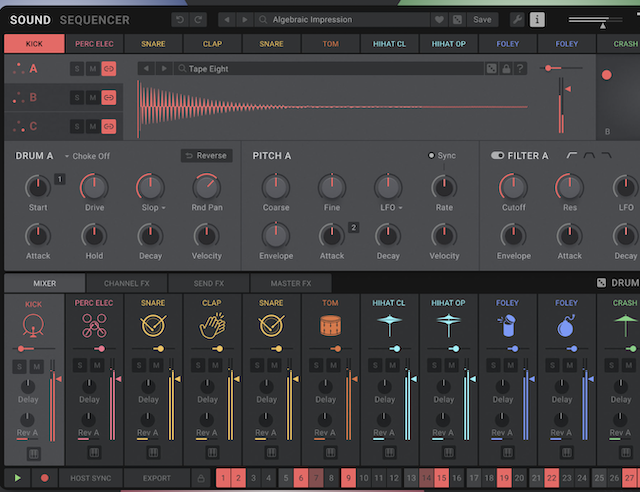Mute layer B

click(x=93, y=98)
